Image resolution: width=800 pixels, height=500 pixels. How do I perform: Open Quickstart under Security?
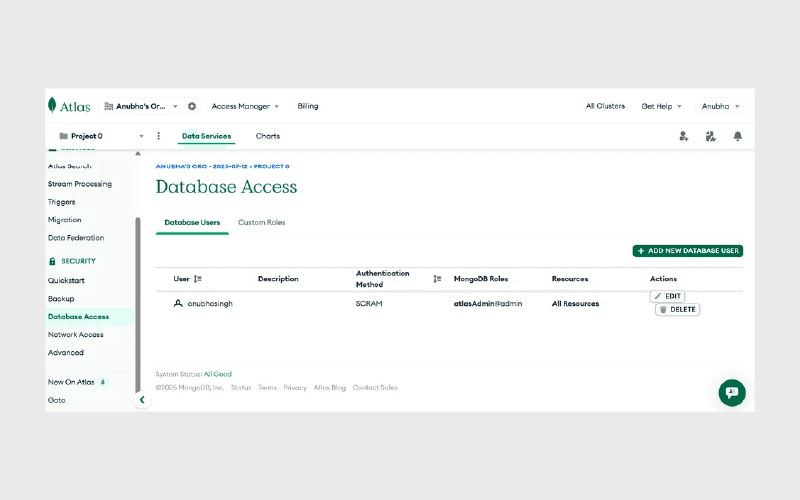(x=66, y=281)
